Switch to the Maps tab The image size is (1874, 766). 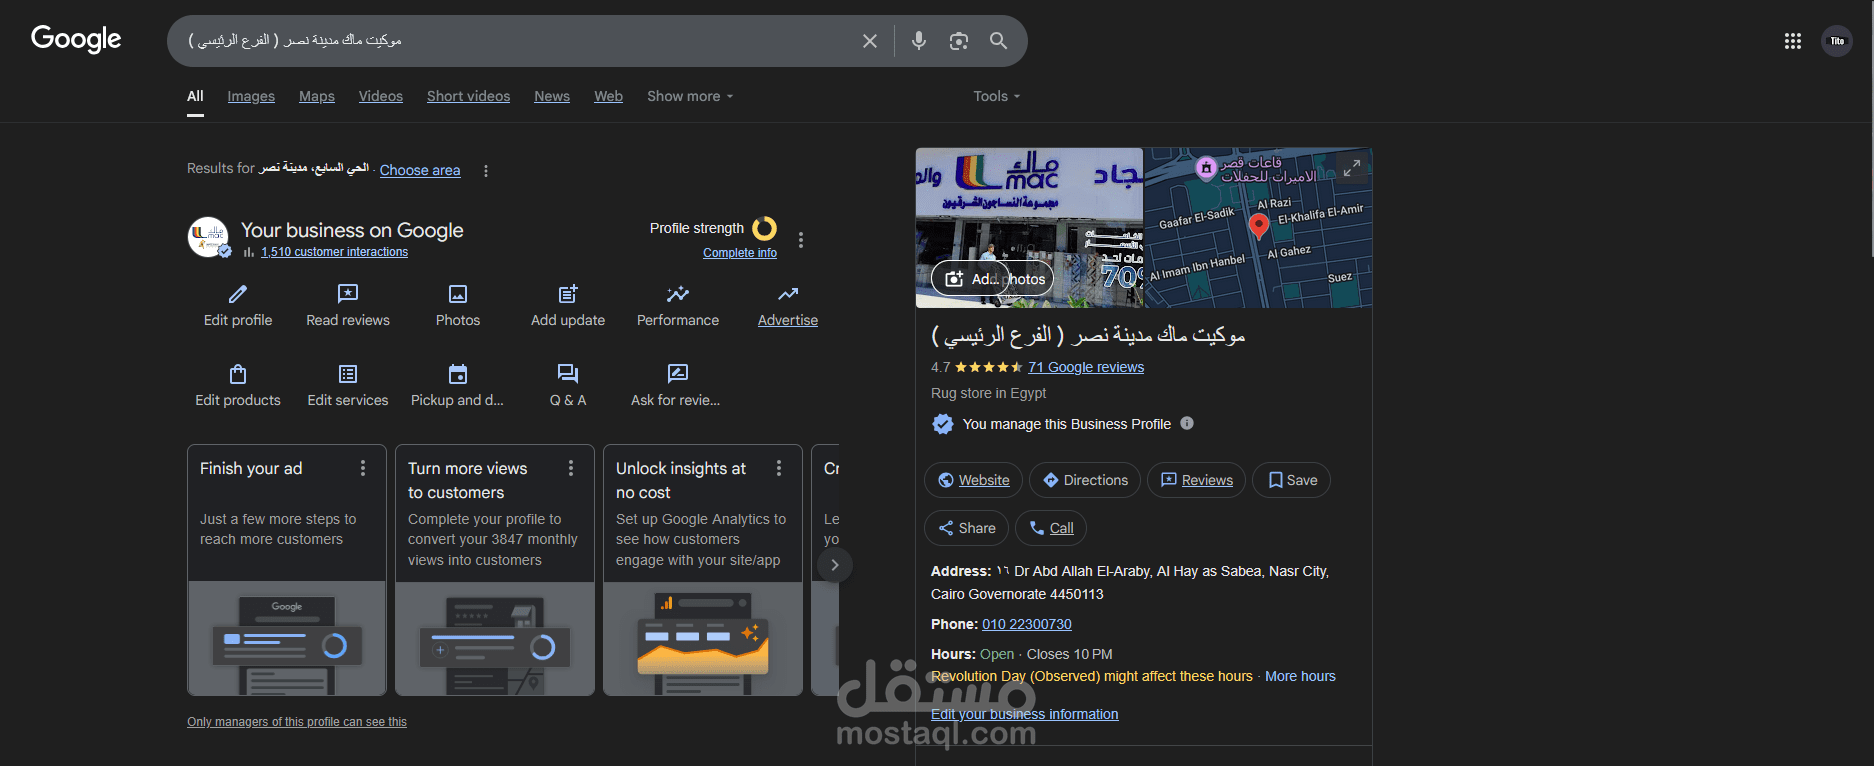(317, 96)
